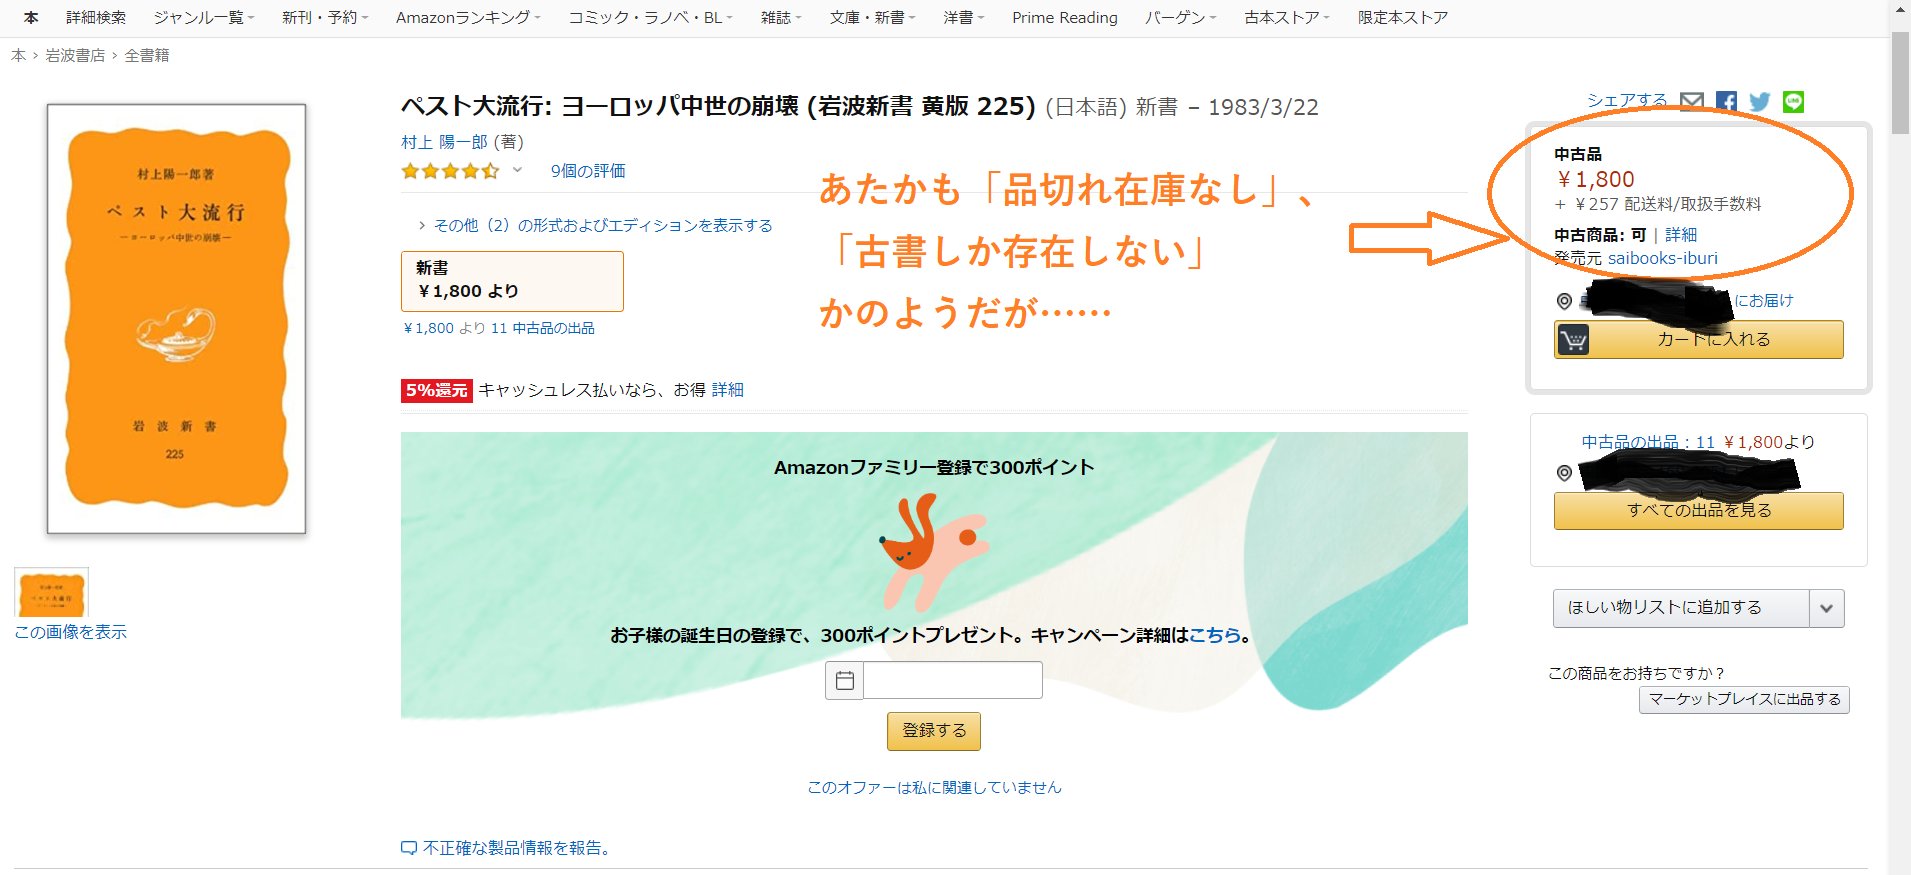1911x875 pixels.
Task: Click the calendar icon beside birthday field
Action: 845,680
